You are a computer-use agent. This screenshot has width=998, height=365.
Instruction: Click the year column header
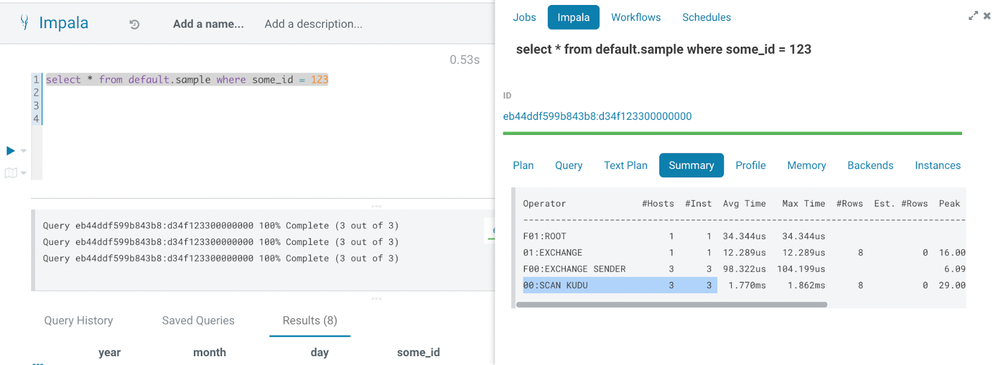tap(109, 352)
